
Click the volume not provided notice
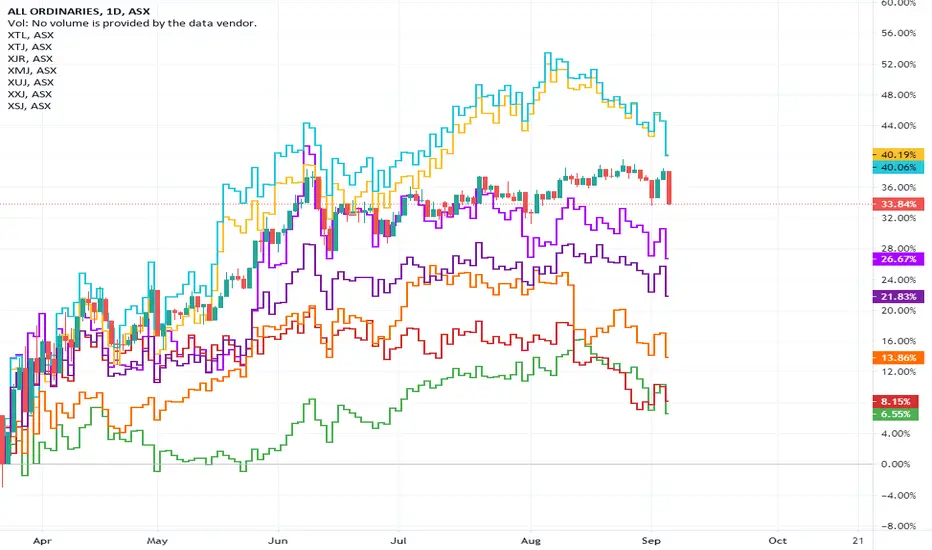coord(132,23)
